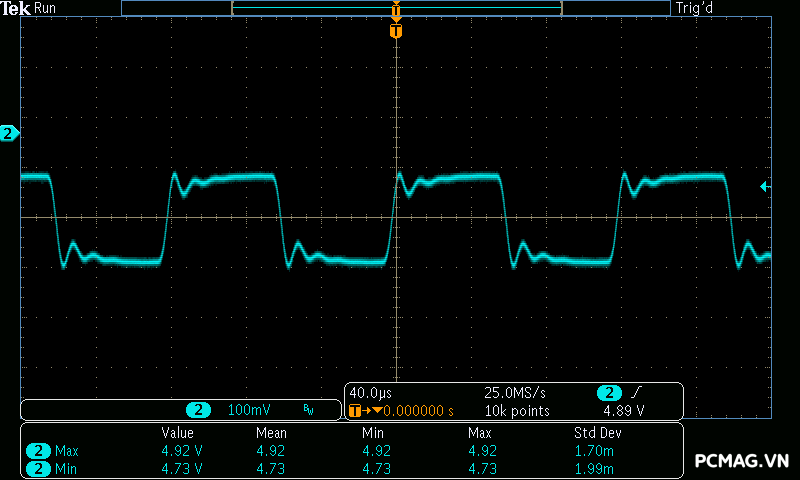Click the 25.0MS/s sample rate readout
This screenshot has width=800, height=480.
pyautogui.click(x=515, y=393)
